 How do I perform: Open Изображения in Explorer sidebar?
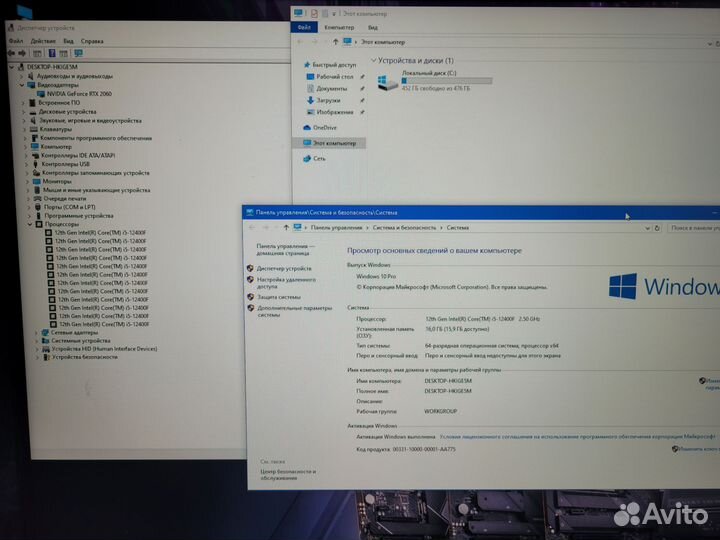point(335,112)
